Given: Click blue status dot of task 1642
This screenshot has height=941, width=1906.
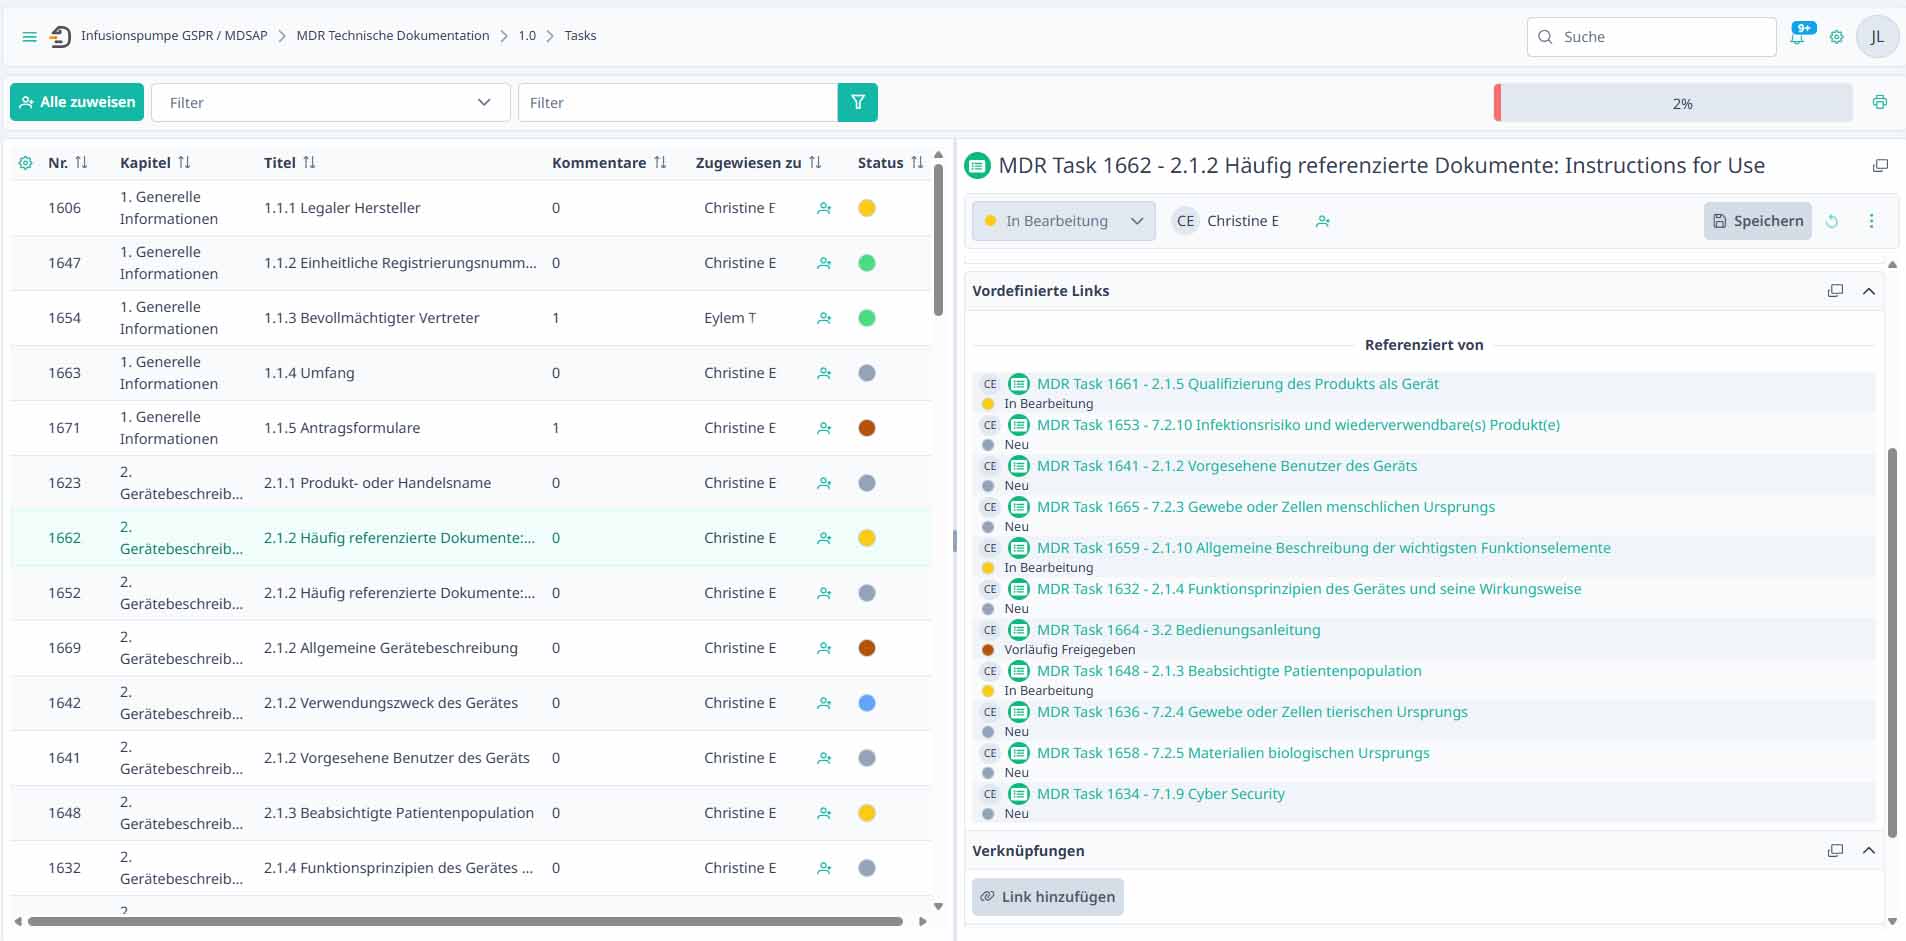Looking at the screenshot, I should [867, 703].
